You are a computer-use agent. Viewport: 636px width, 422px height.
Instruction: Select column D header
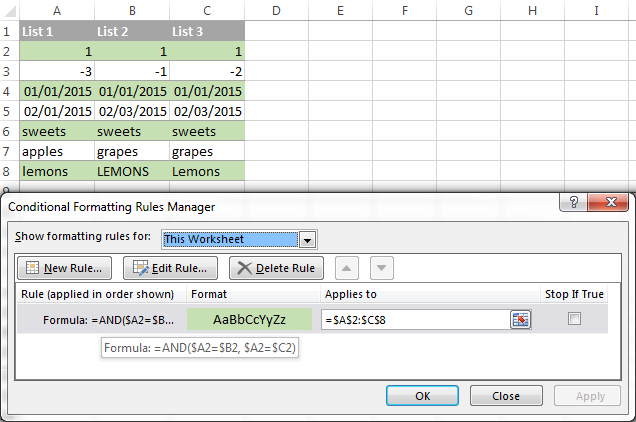[276, 11]
